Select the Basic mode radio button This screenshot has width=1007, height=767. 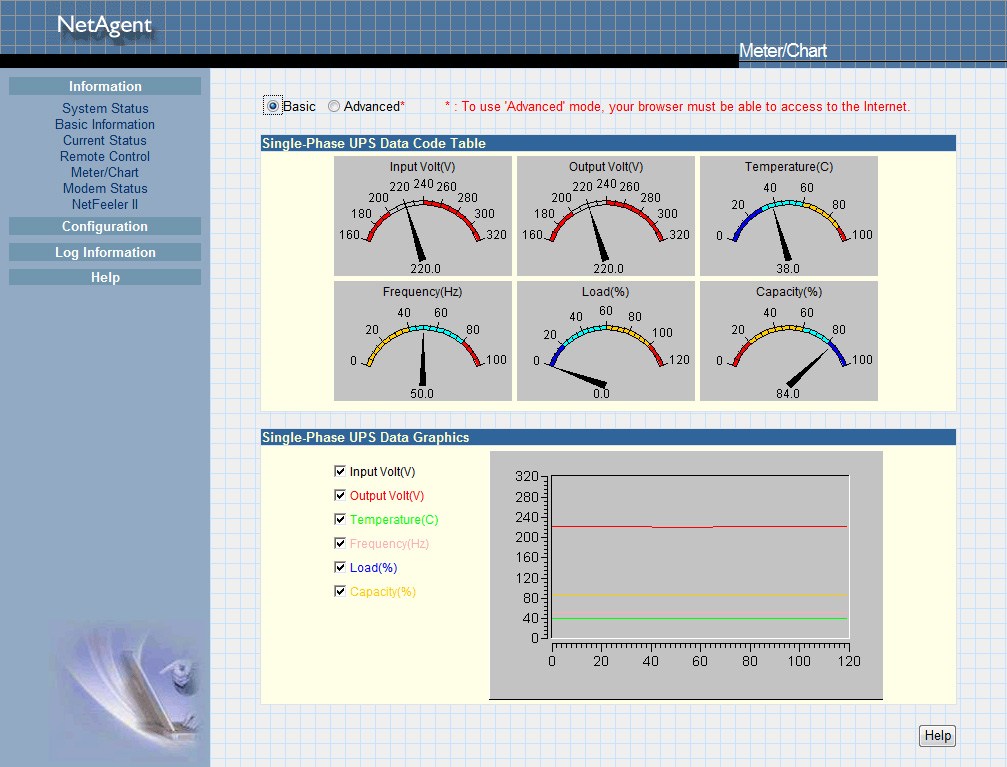click(273, 106)
